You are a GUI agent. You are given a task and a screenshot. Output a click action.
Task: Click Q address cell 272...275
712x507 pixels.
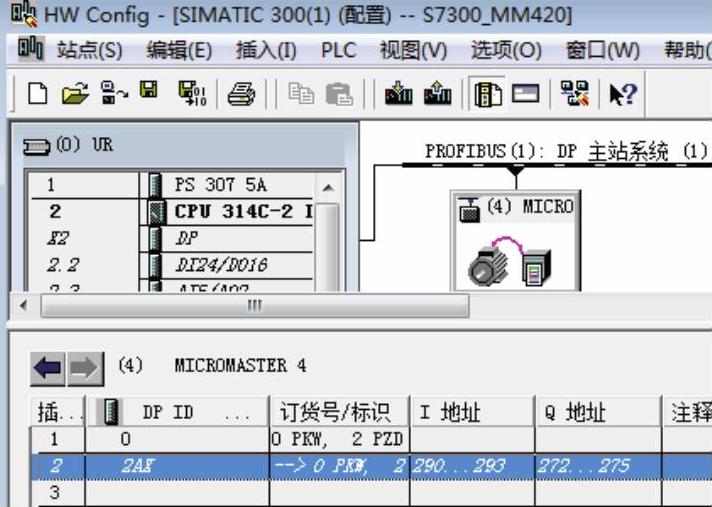click(598, 466)
